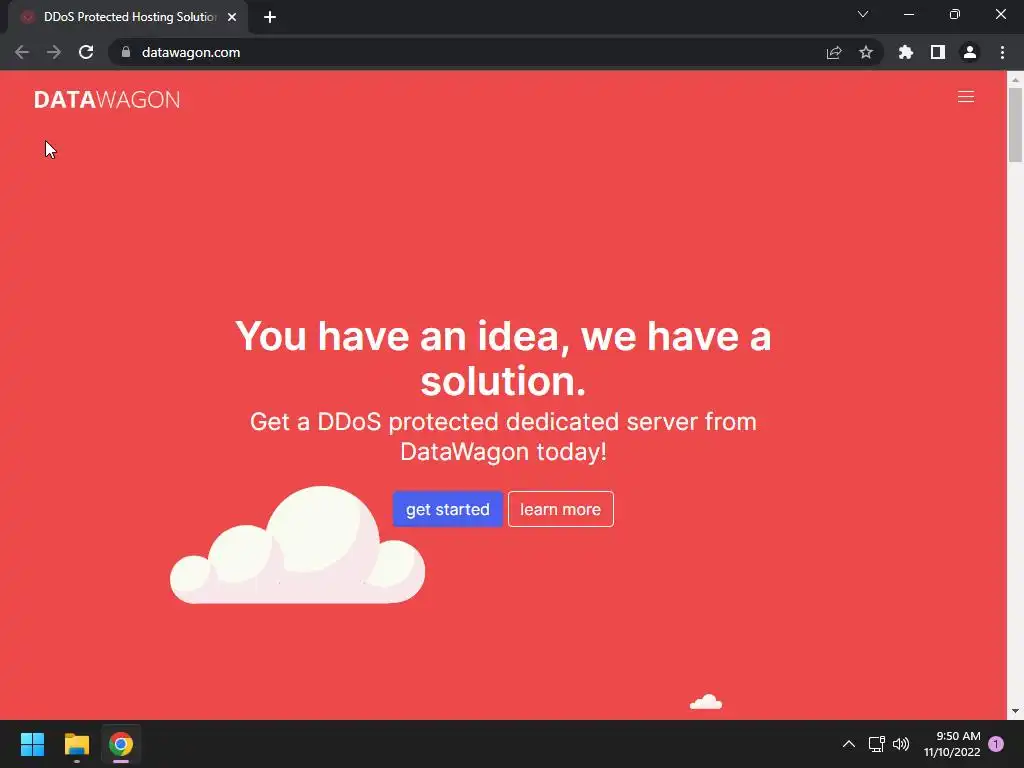The width and height of the screenshot is (1024, 768).
Task: Open the notification count badge
Action: click(x=996, y=744)
